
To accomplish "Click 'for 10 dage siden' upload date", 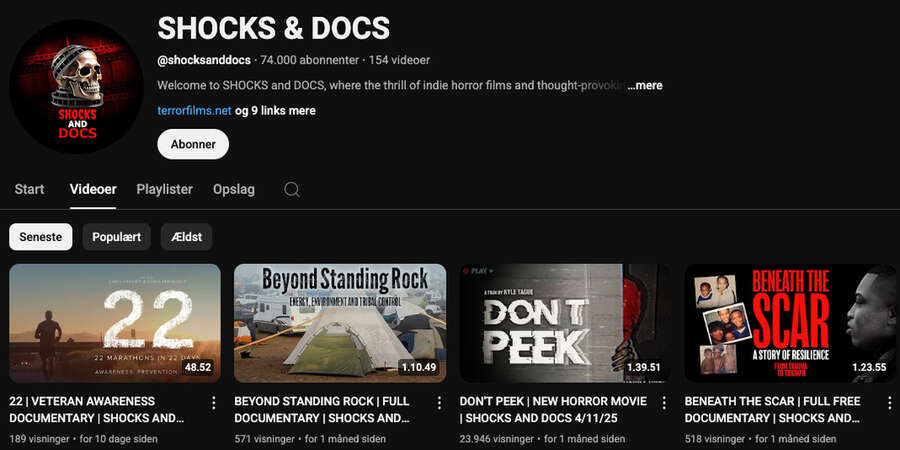I will (118, 439).
